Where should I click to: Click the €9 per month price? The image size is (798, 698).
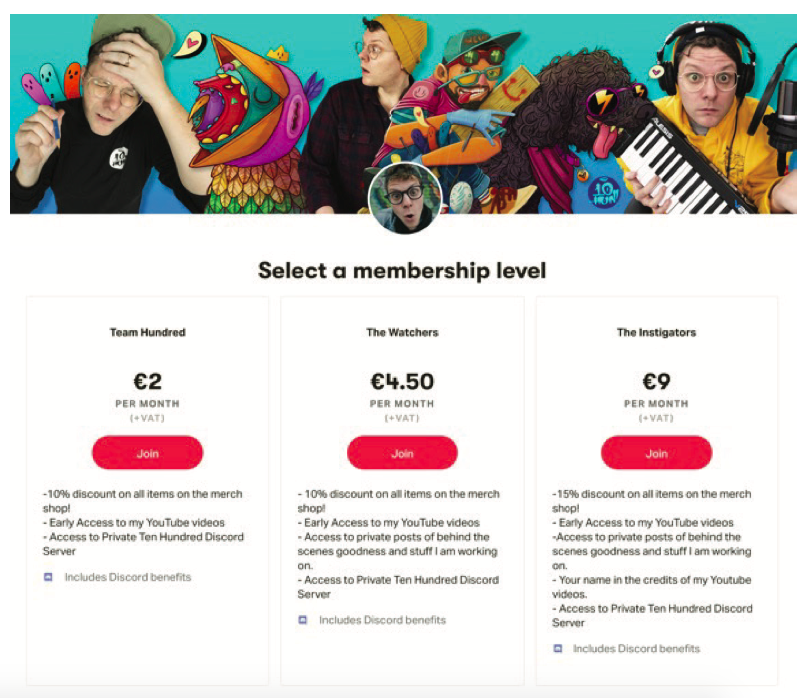(x=656, y=381)
